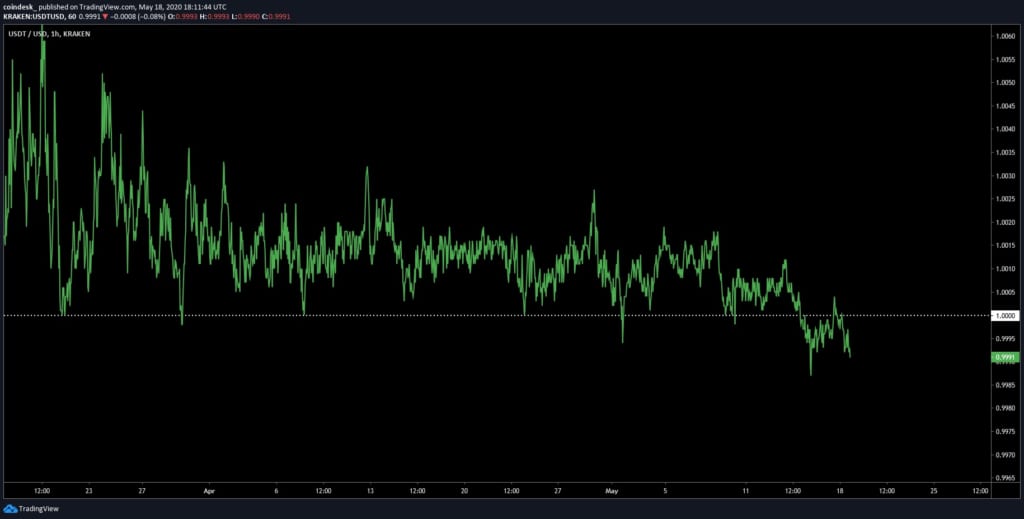
Task: Click the 'Apr' label on time axis
Action: click(209, 491)
